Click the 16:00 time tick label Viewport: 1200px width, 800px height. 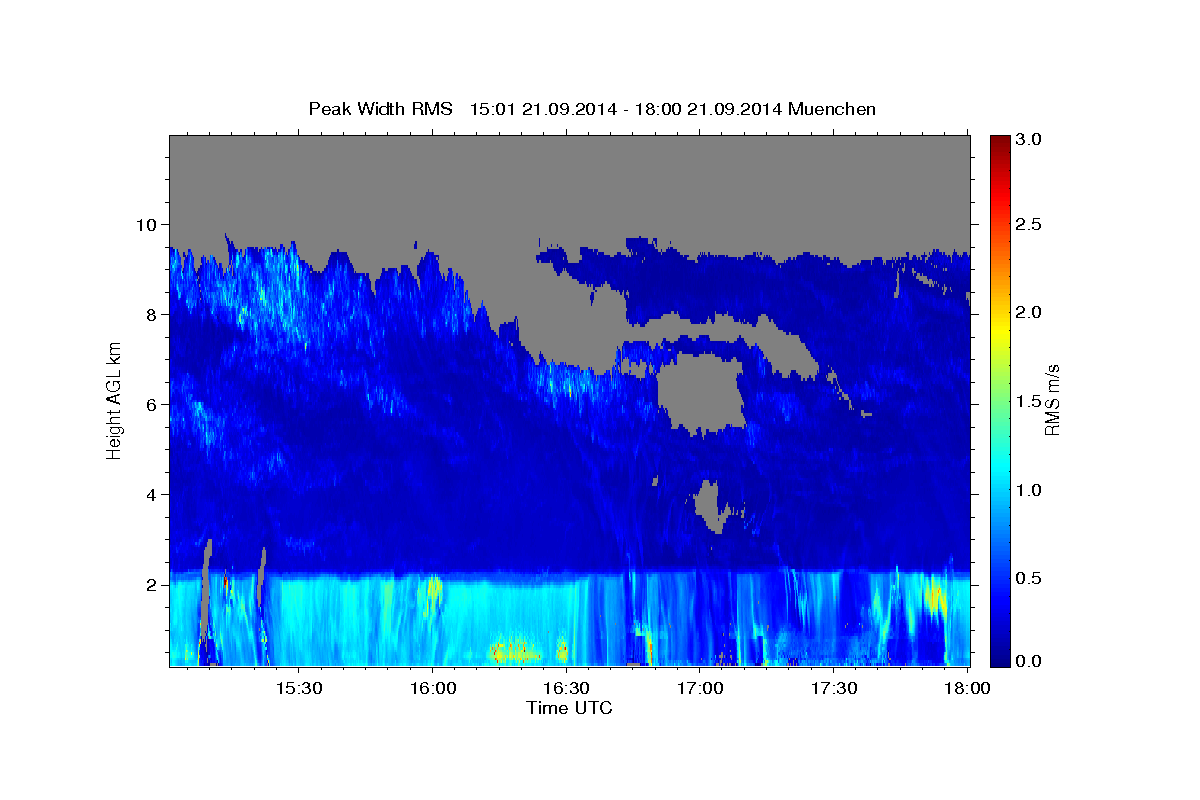tap(432, 688)
